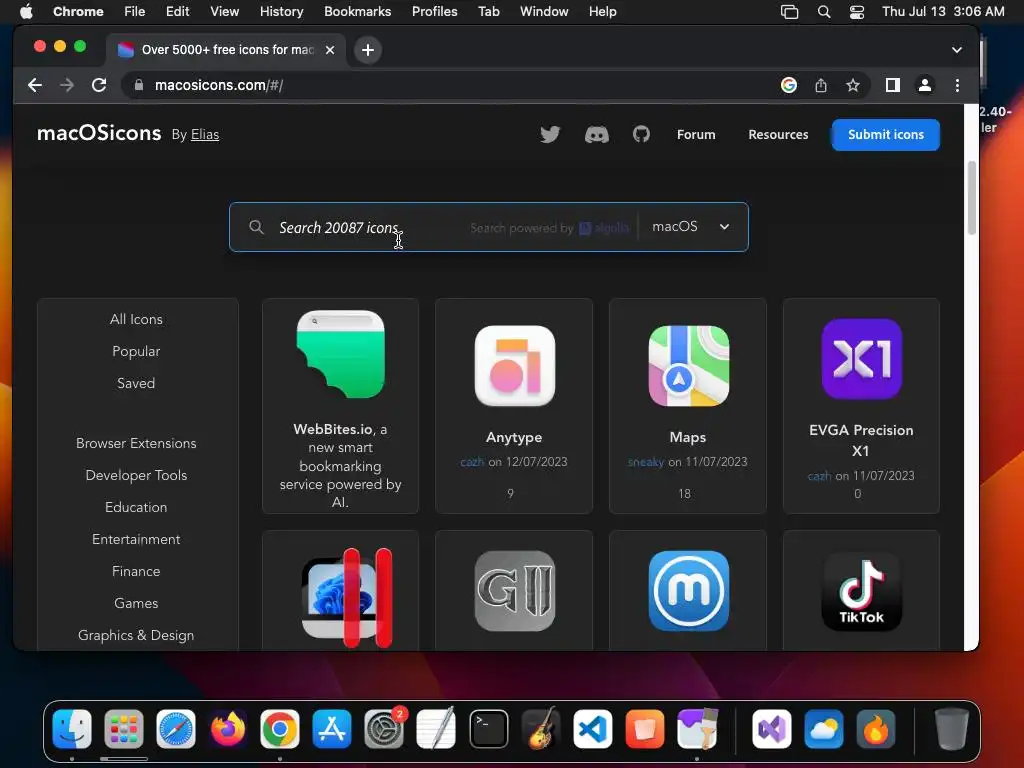The image size is (1024, 768).
Task: Filter by Developer Tools category
Action: (x=136, y=475)
